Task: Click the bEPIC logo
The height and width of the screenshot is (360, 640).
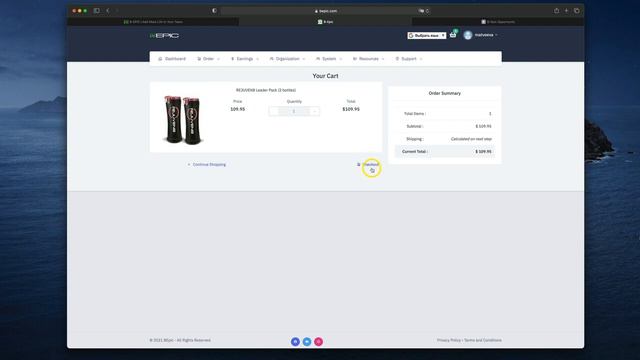Action: (x=164, y=36)
